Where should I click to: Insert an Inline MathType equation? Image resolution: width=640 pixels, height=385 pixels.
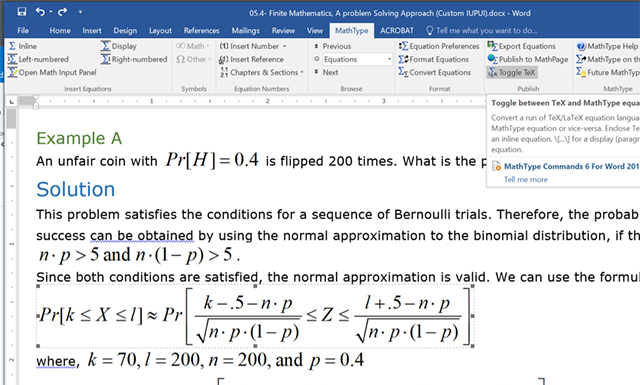23,46
